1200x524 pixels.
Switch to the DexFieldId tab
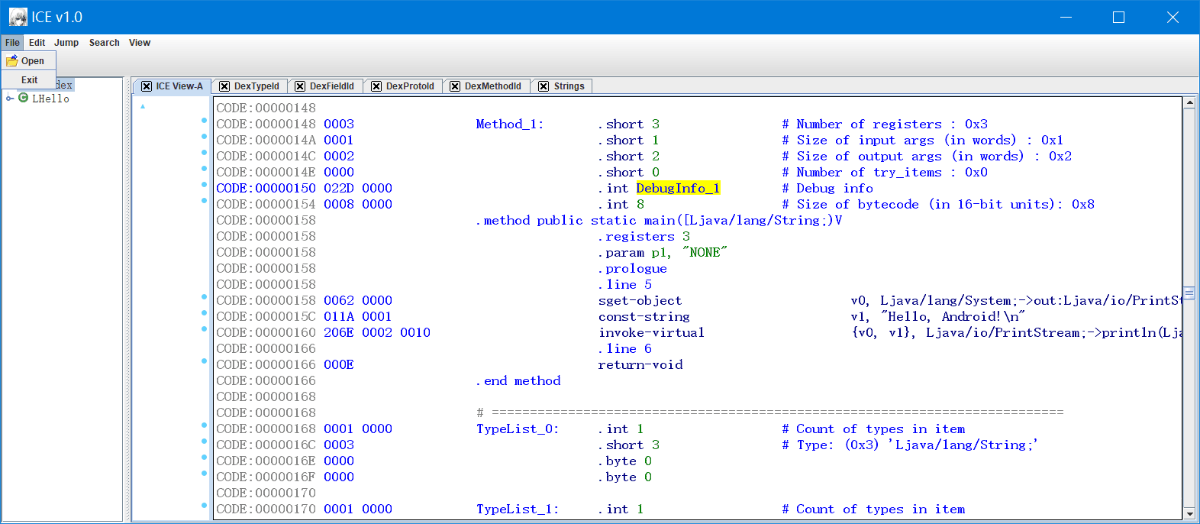(326, 86)
